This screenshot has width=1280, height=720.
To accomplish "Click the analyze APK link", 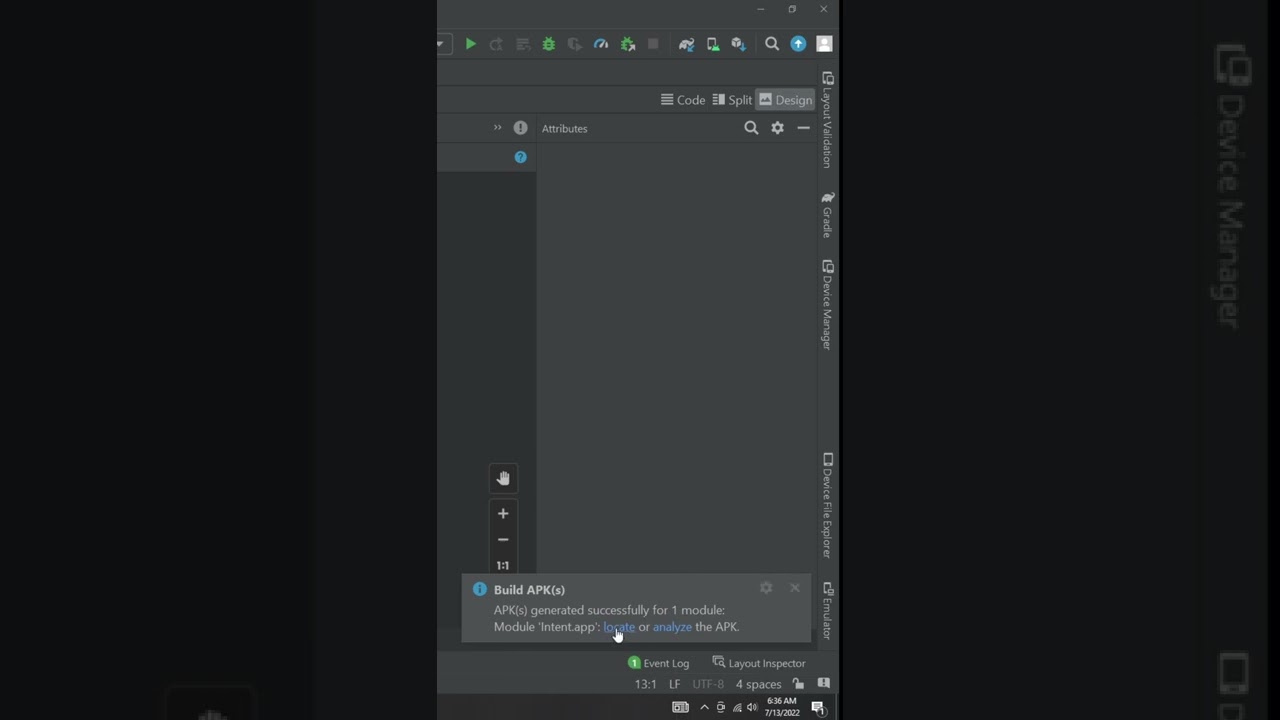I will coord(672,627).
